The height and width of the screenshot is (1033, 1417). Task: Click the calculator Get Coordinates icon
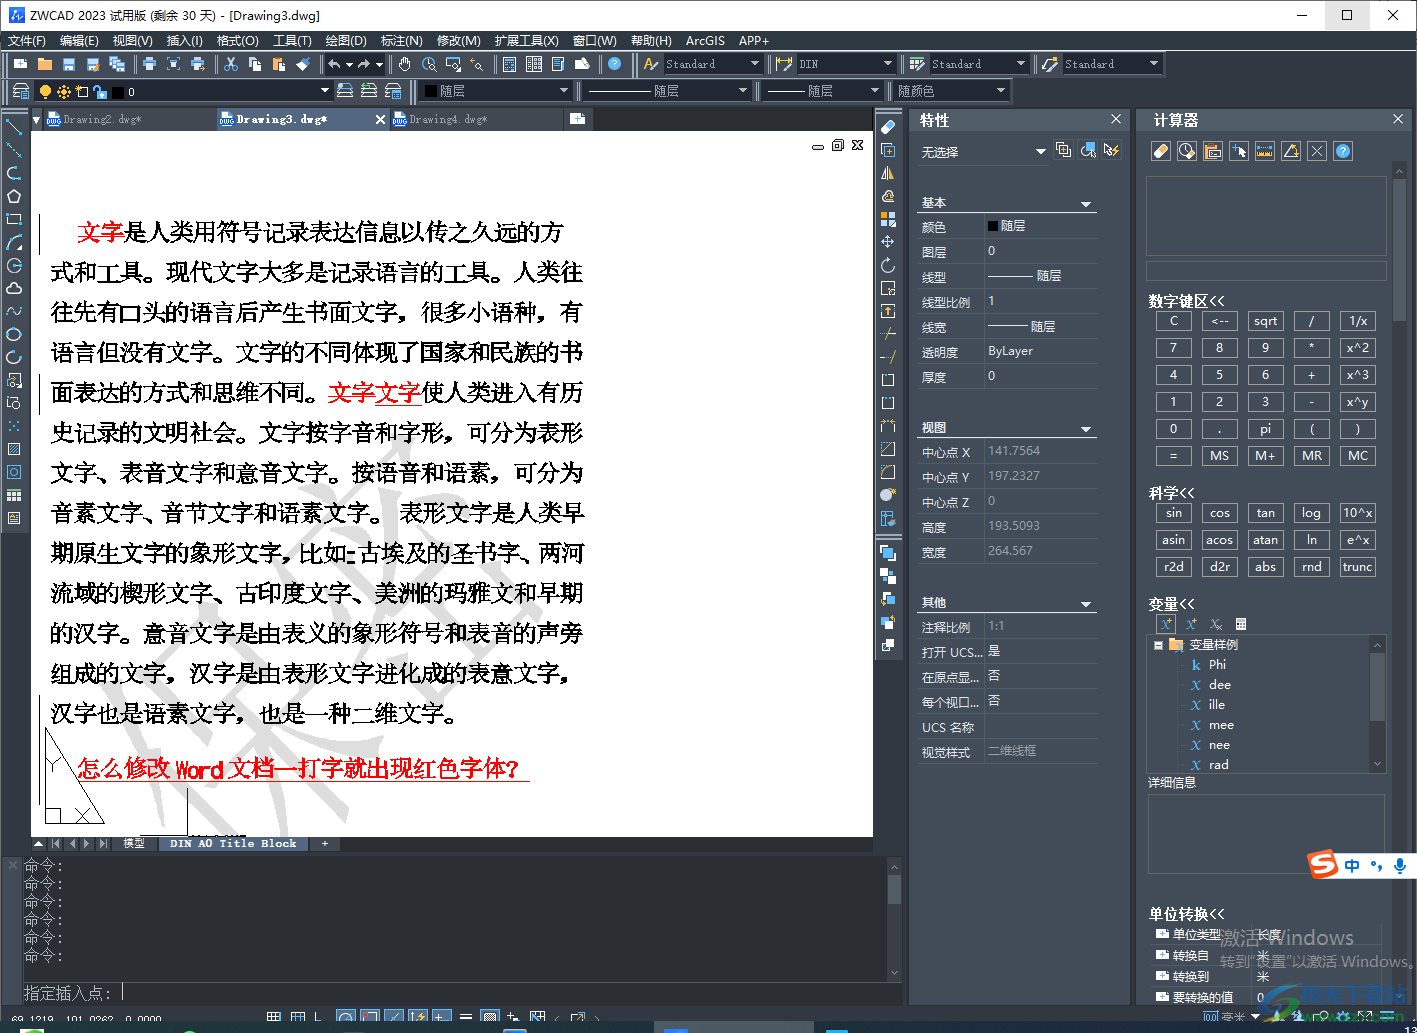[1239, 151]
